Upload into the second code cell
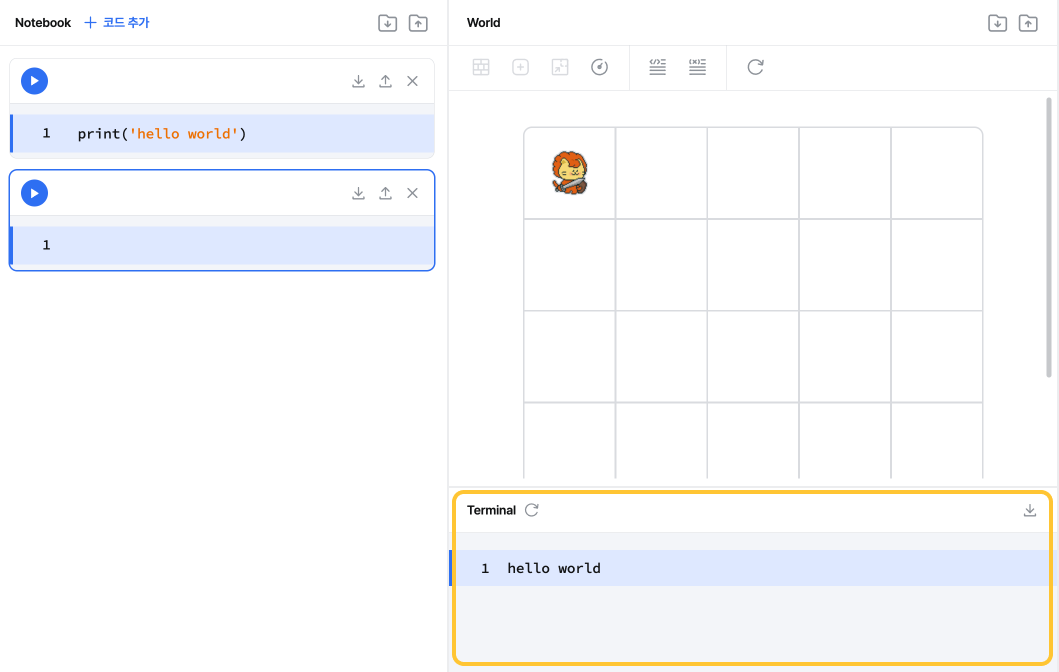This screenshot has width=1059, height=672. click(x=385, y=193)
